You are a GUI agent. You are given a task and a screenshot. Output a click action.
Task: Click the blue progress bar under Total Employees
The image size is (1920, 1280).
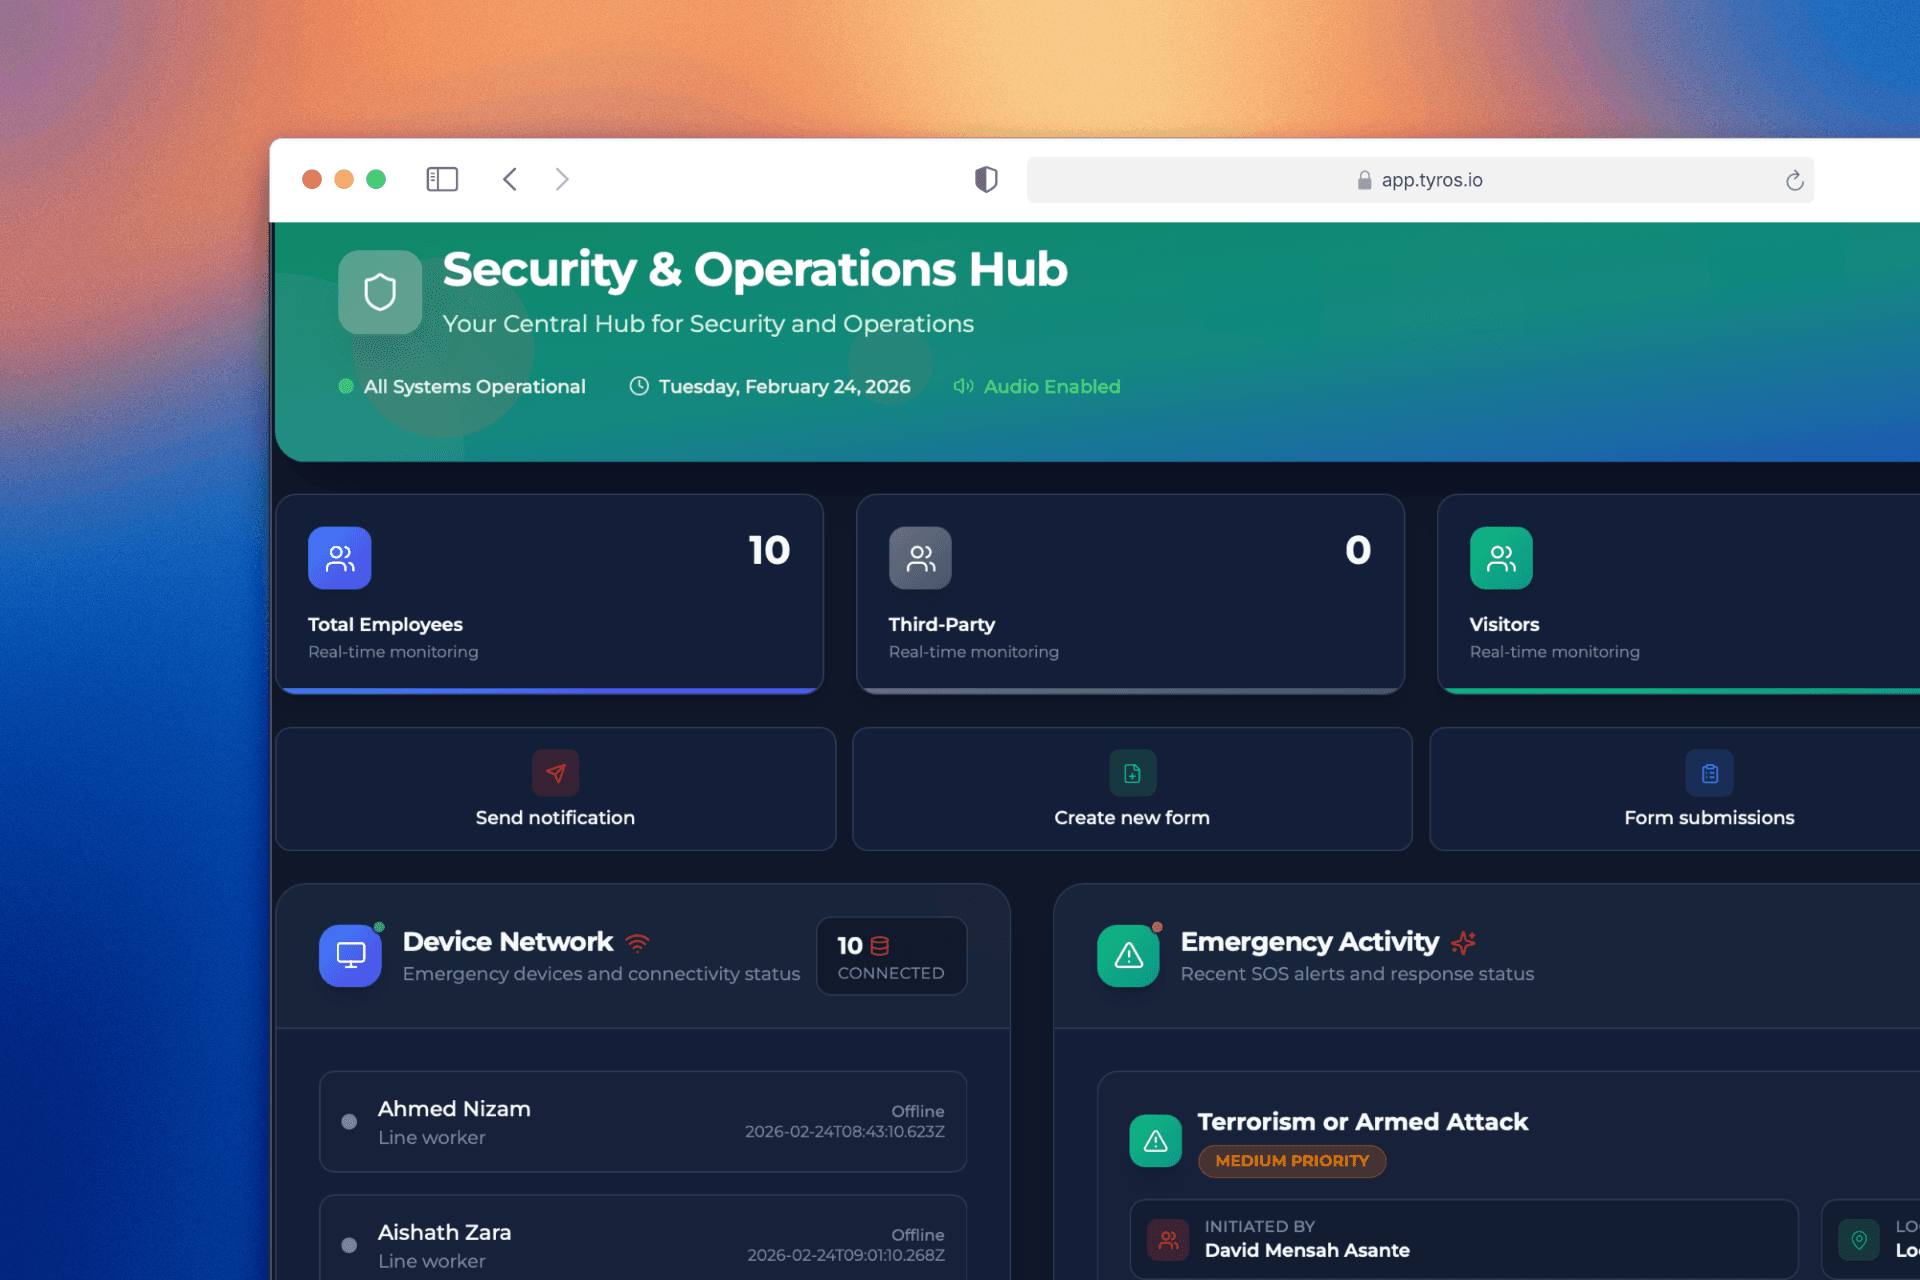tap(548, 689)
